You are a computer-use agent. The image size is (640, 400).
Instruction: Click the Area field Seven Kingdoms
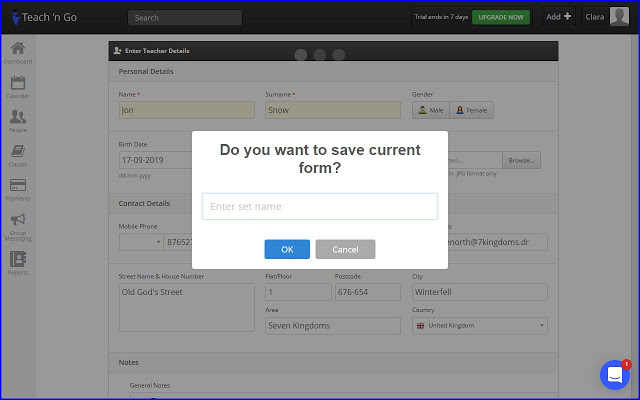[x=333, y=326]
